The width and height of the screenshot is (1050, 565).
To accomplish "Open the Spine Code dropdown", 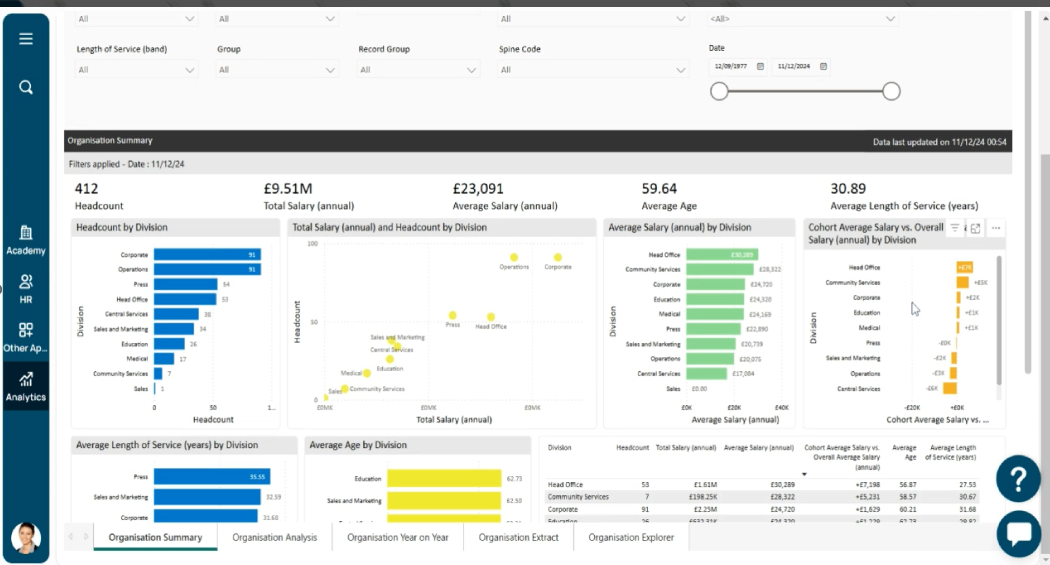I will pos(594,70).
